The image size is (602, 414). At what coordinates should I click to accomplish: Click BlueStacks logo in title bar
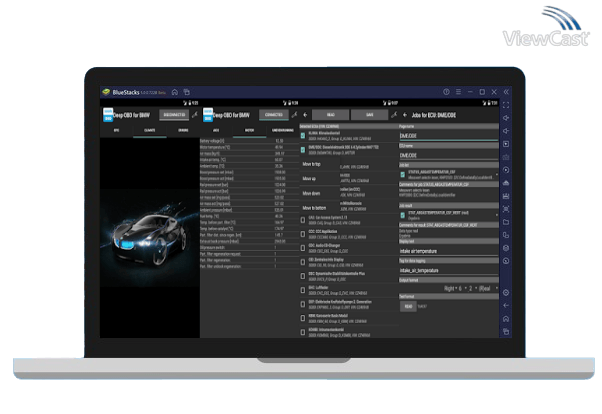106,92
